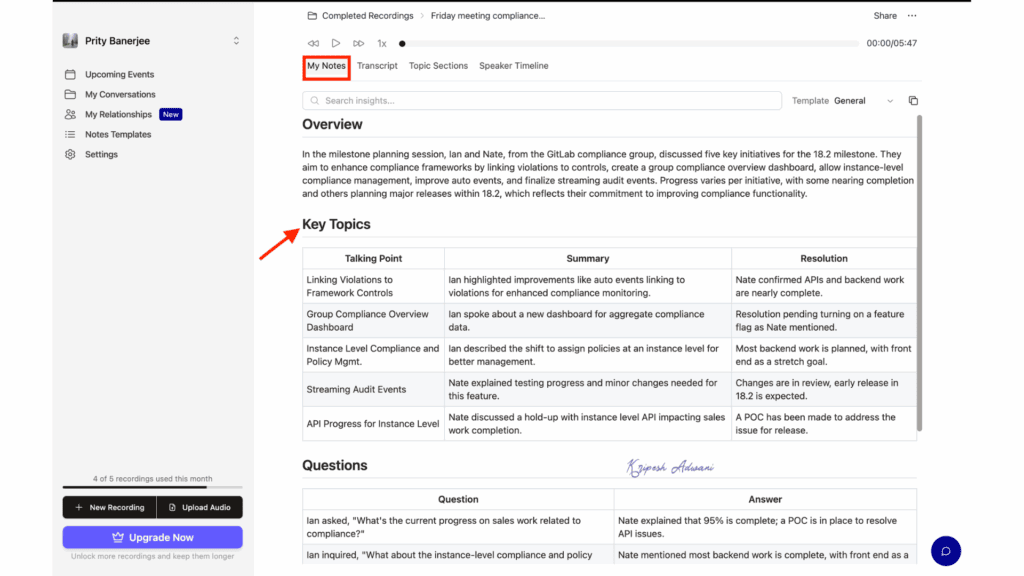Open the three-dot more options menu
This screenshot has height=576, width=1024.
911,16
